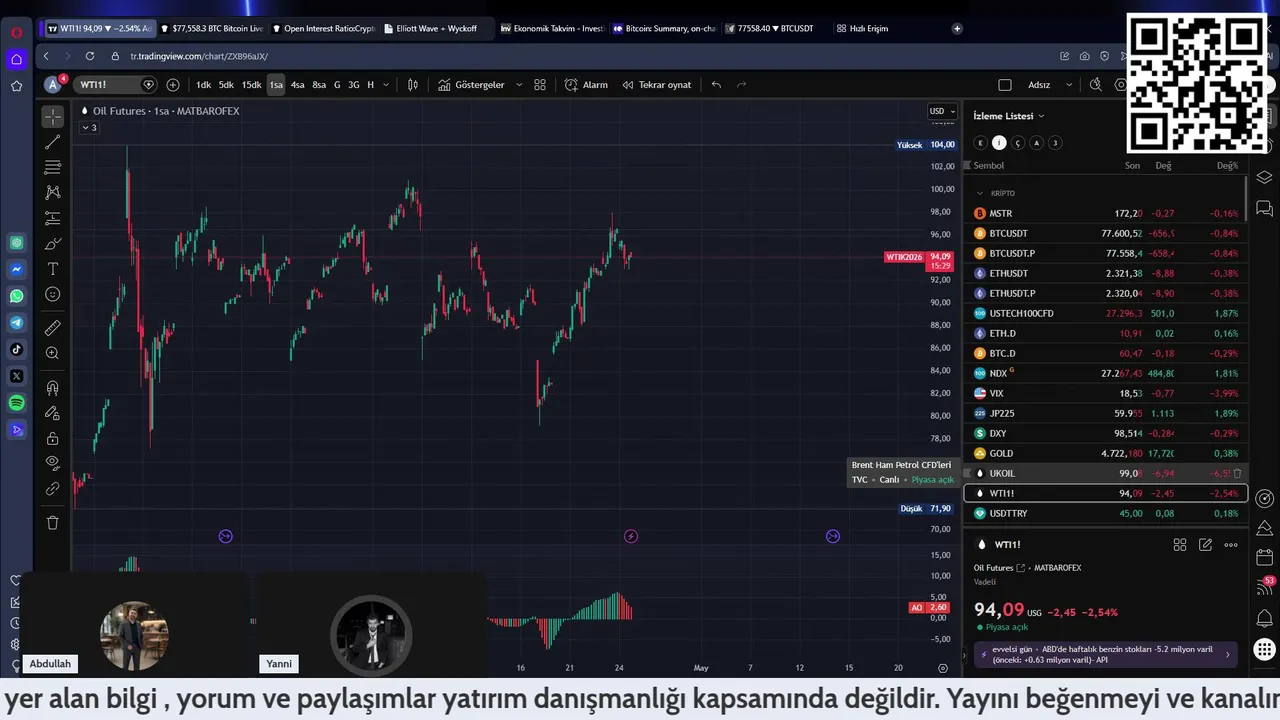Open Messenger in the browser sidebar
The width and height of the screenshot is (1280, 720).
tap(17, 269)
